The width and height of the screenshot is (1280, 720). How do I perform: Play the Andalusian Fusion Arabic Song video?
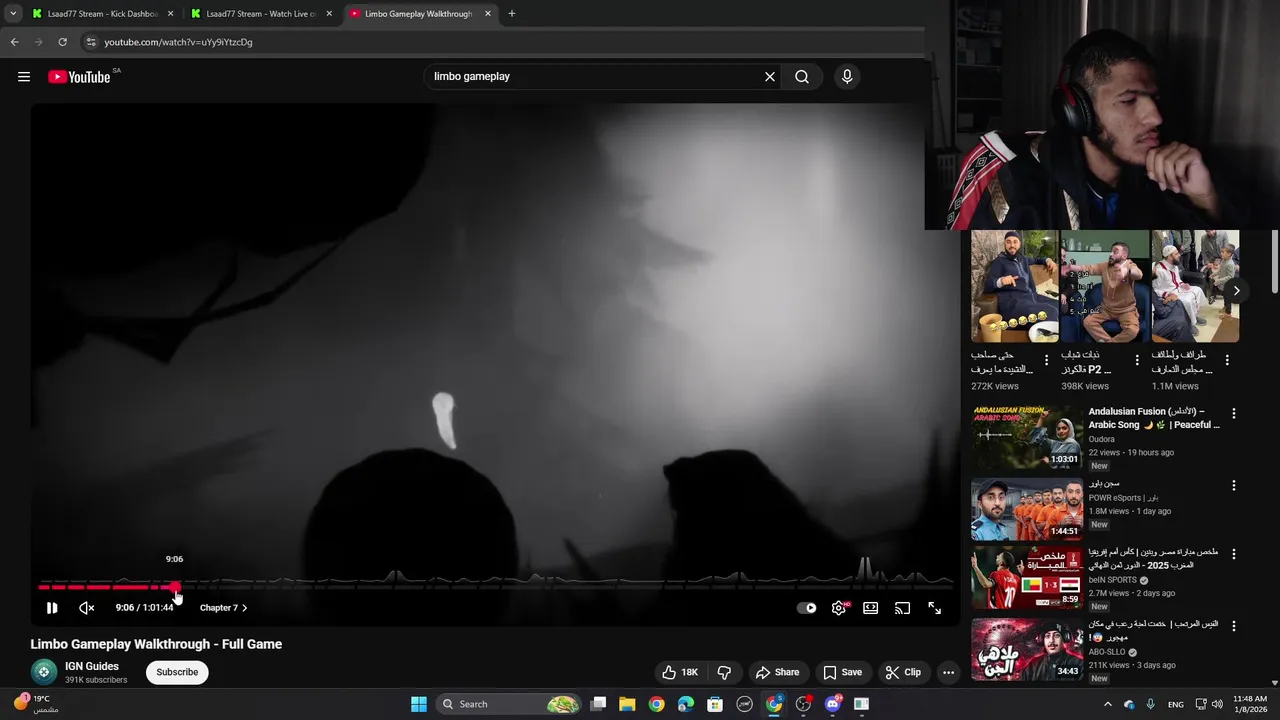click(x=1027, y=437)
